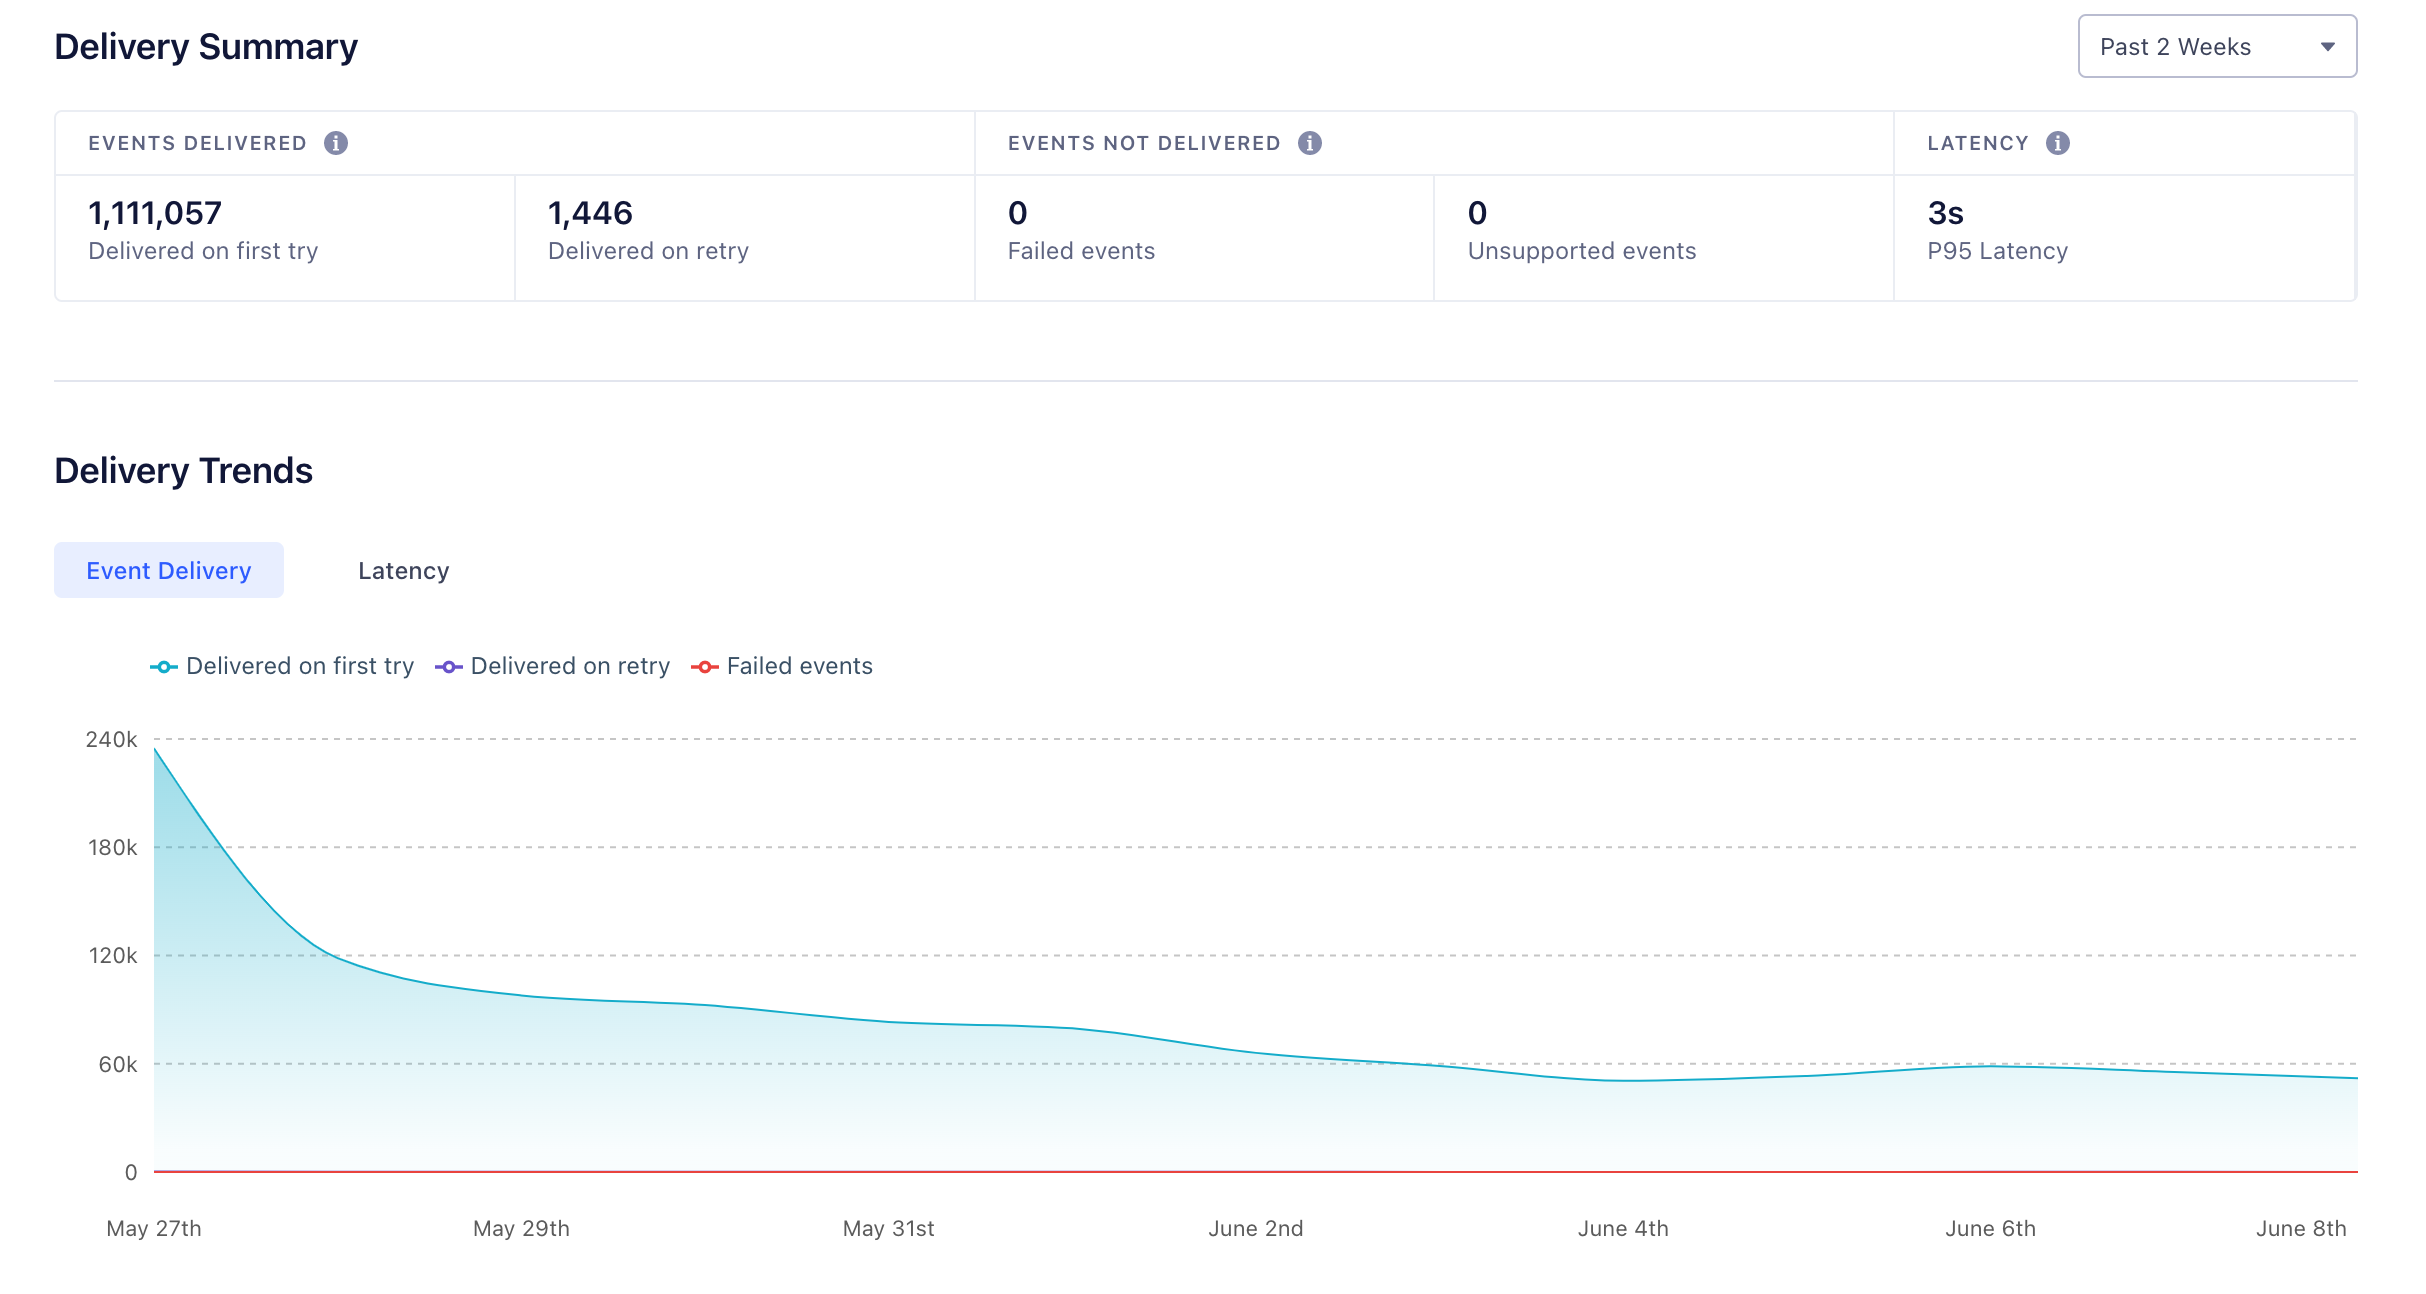
Task: Click the May 31st axis label
Action: 888,1228
